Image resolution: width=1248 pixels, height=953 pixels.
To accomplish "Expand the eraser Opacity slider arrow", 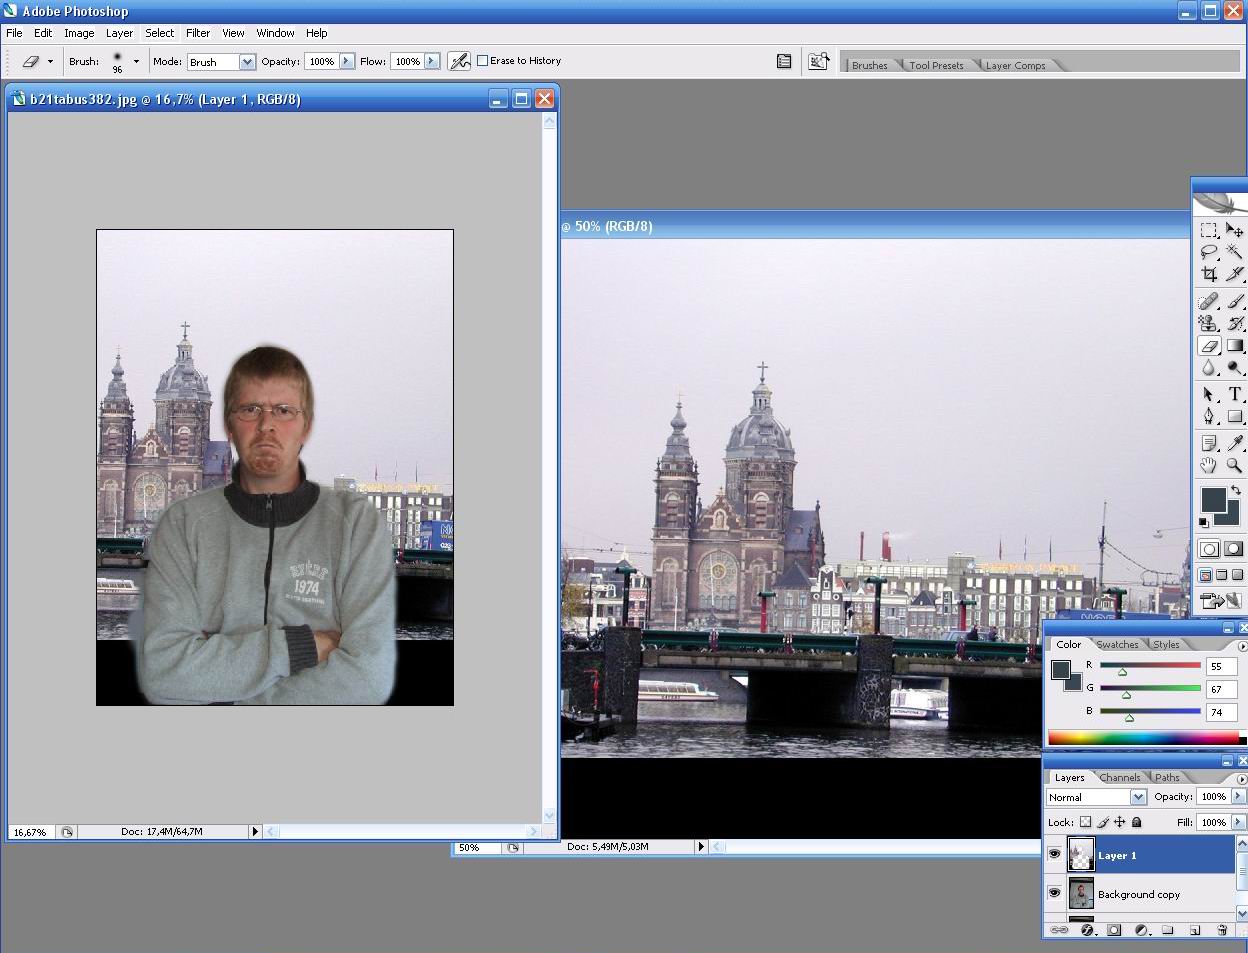I will pyautogui.click(x=347, y=61).
